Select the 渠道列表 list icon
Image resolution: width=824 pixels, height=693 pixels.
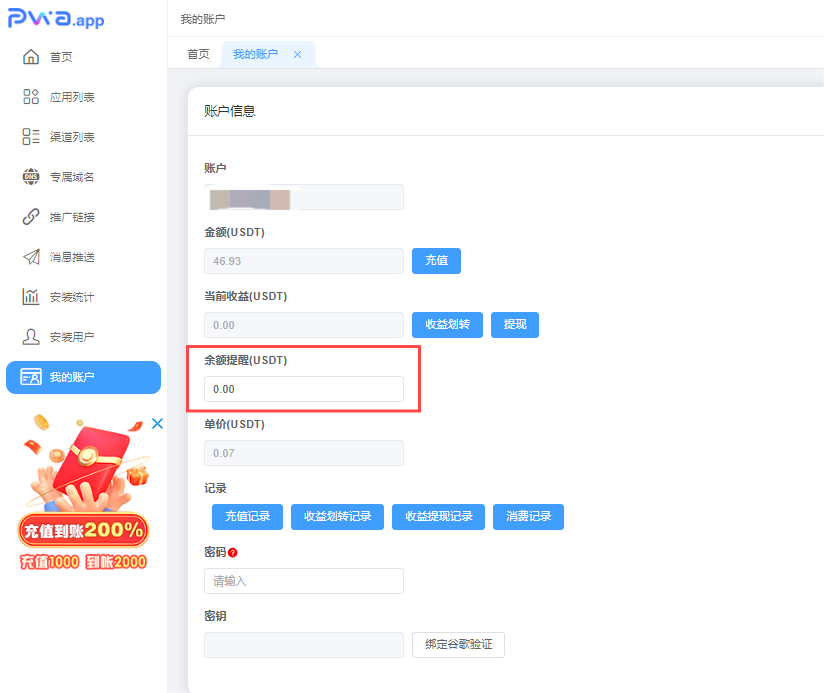pos(31,137)
